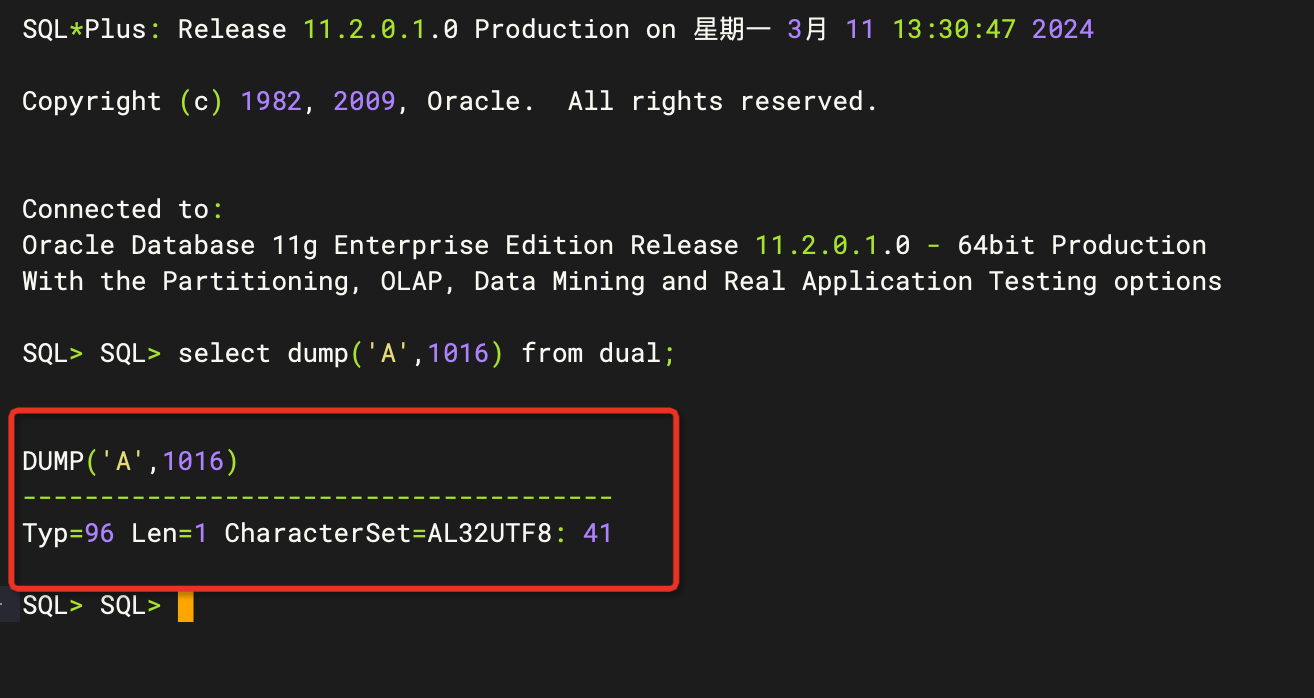This screenshot has height=698, width=1314.
Task: Click the 星期一 weekday text
Action: tap(732, 29)
